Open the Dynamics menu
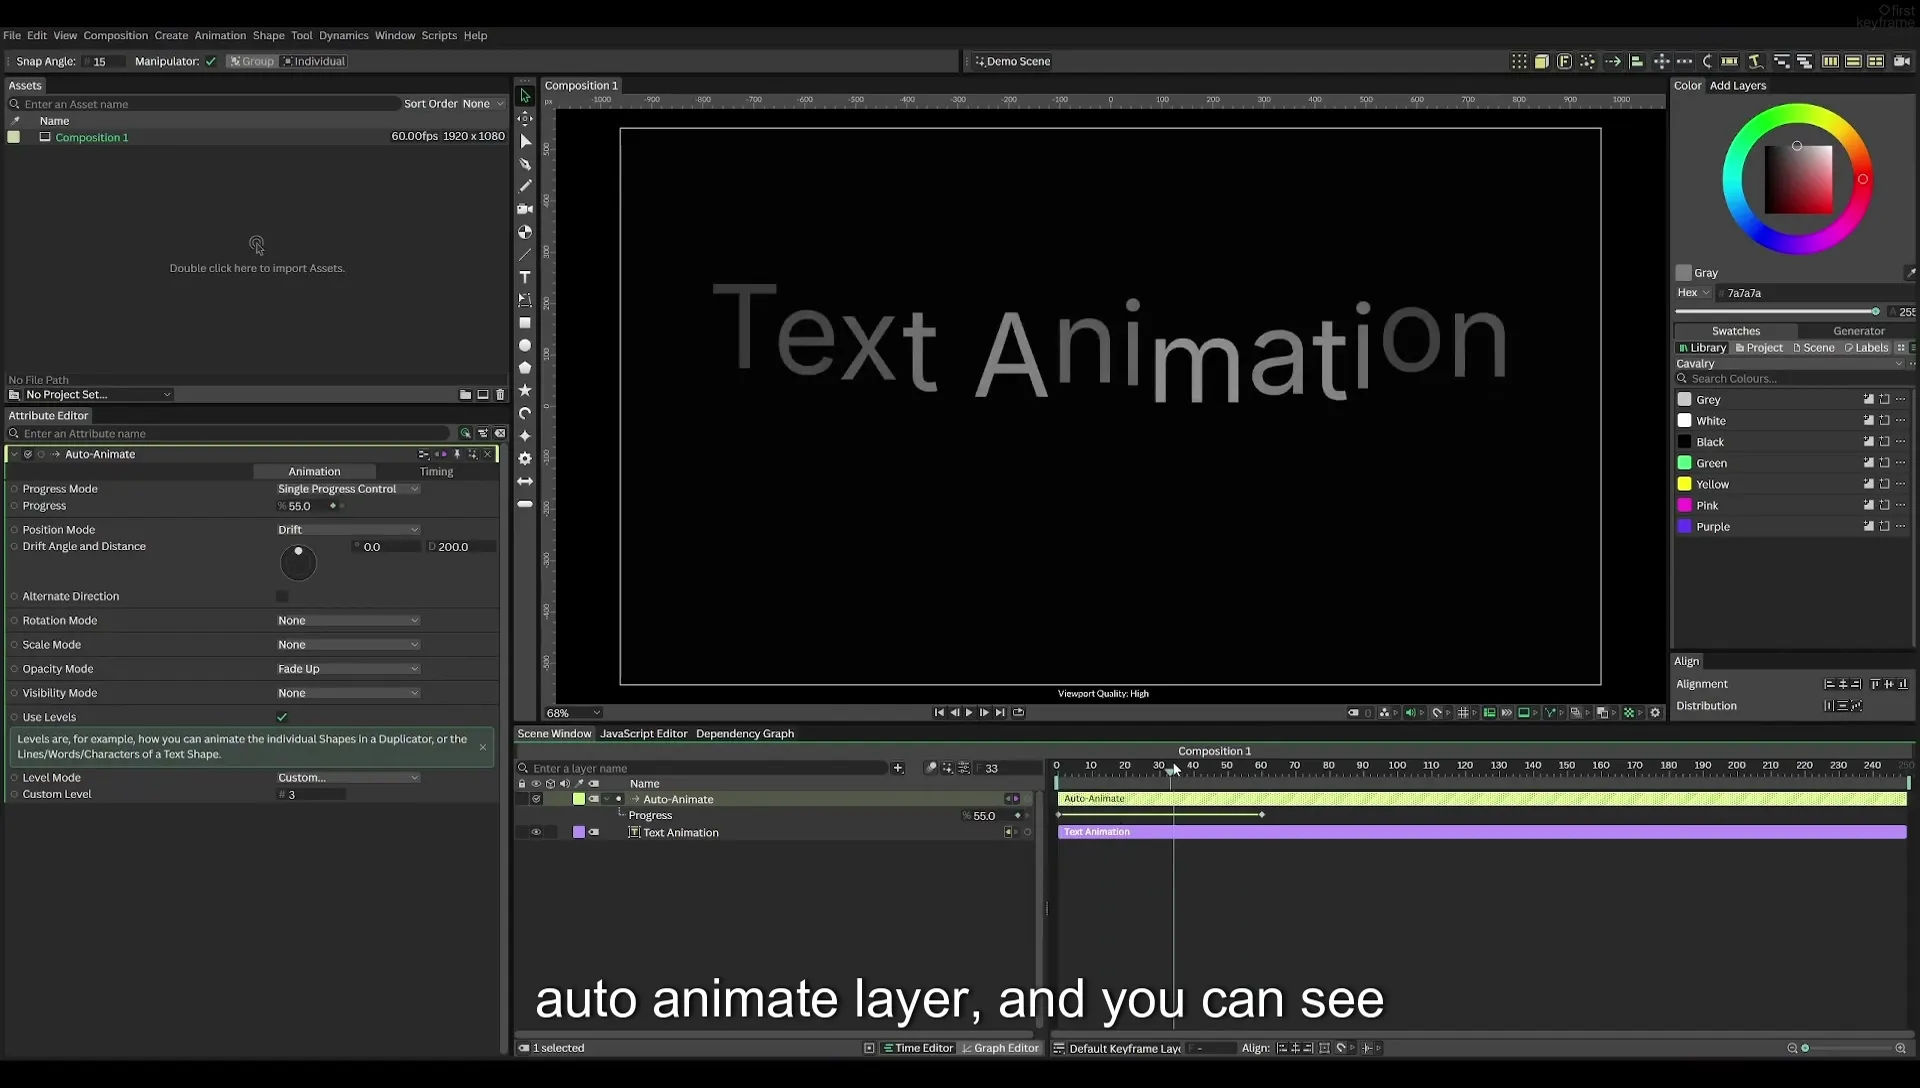The image size is (1920, 1088). pyautogui.click(x=343, y=35)
